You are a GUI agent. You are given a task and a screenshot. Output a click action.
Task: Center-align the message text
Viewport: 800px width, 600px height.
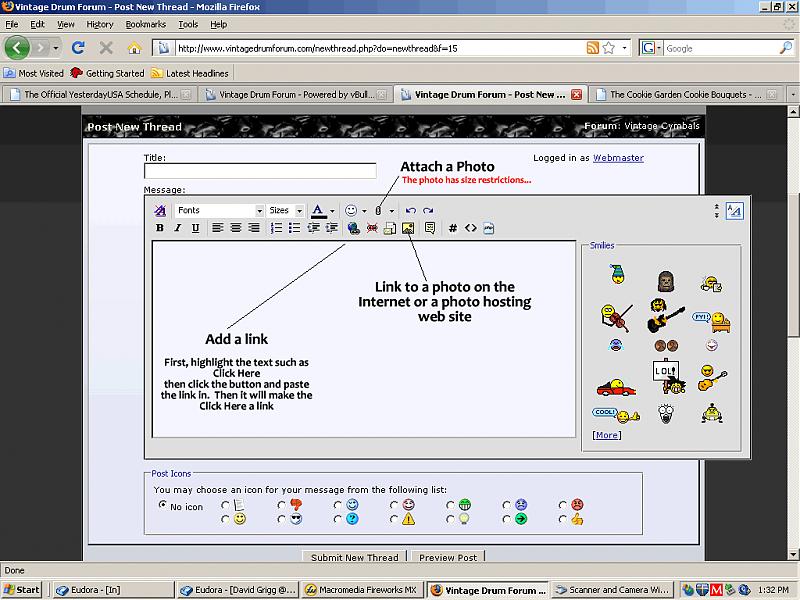tap(236, 228)
